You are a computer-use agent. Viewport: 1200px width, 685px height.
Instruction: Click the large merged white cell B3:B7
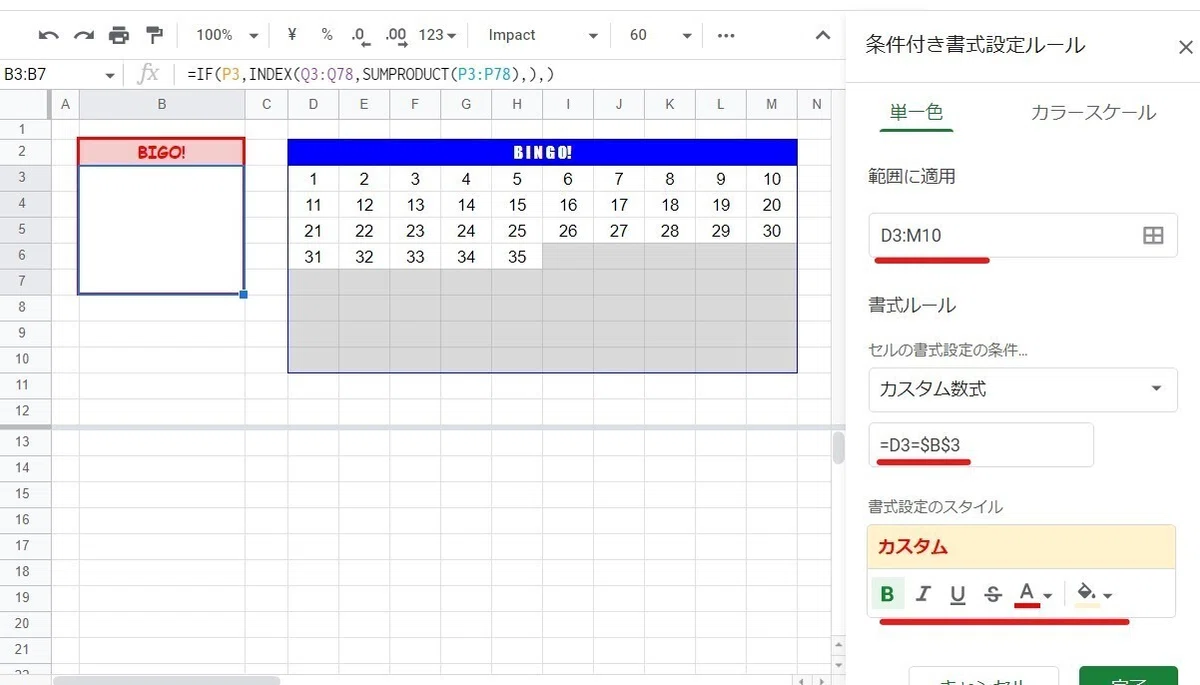click(161, 230)
